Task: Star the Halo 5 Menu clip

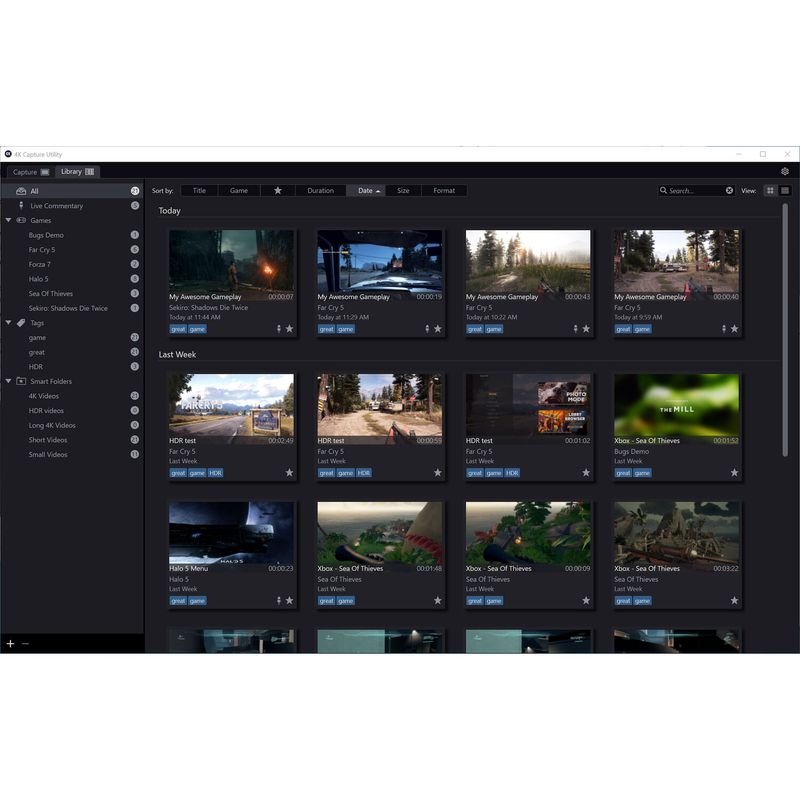Action: (289, 601)
